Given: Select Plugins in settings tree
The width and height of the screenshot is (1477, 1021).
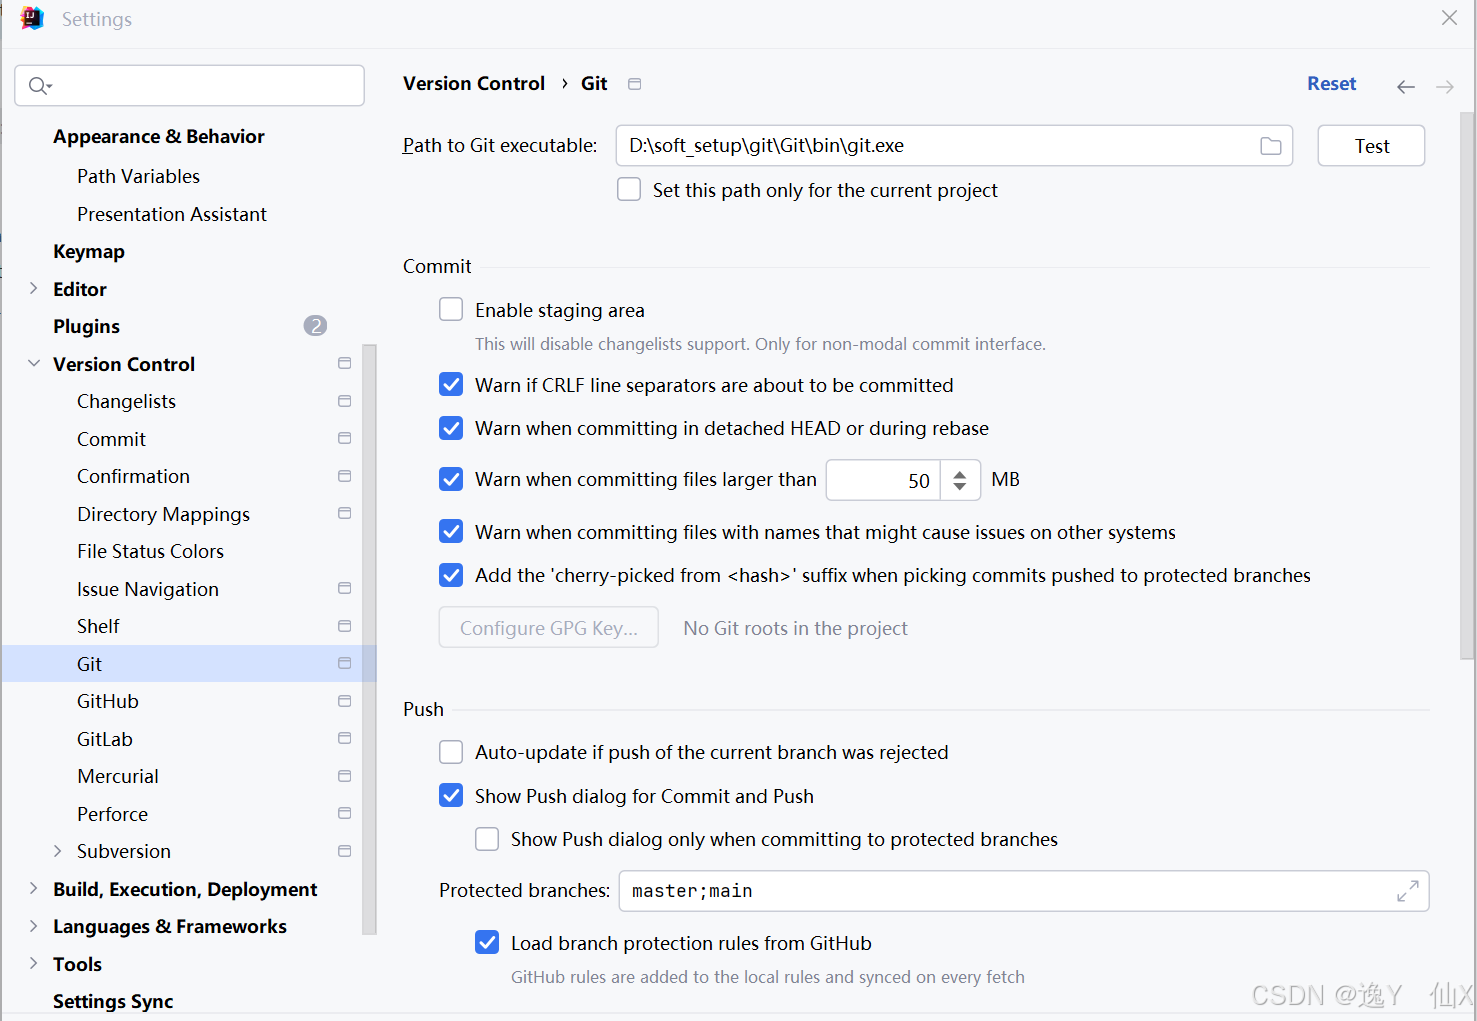Looking at the screenshot, I should coord(86,327).
